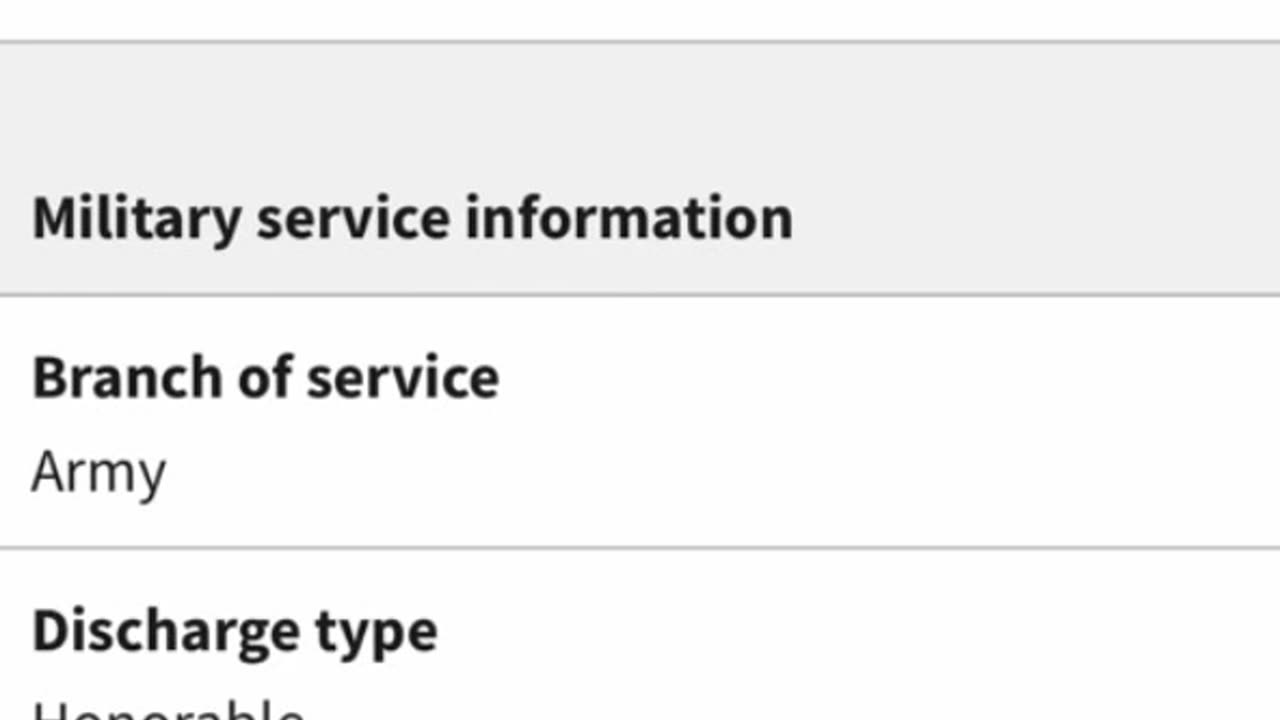
Task: Click the white strip above the gray header
Action: click(640, 20)
